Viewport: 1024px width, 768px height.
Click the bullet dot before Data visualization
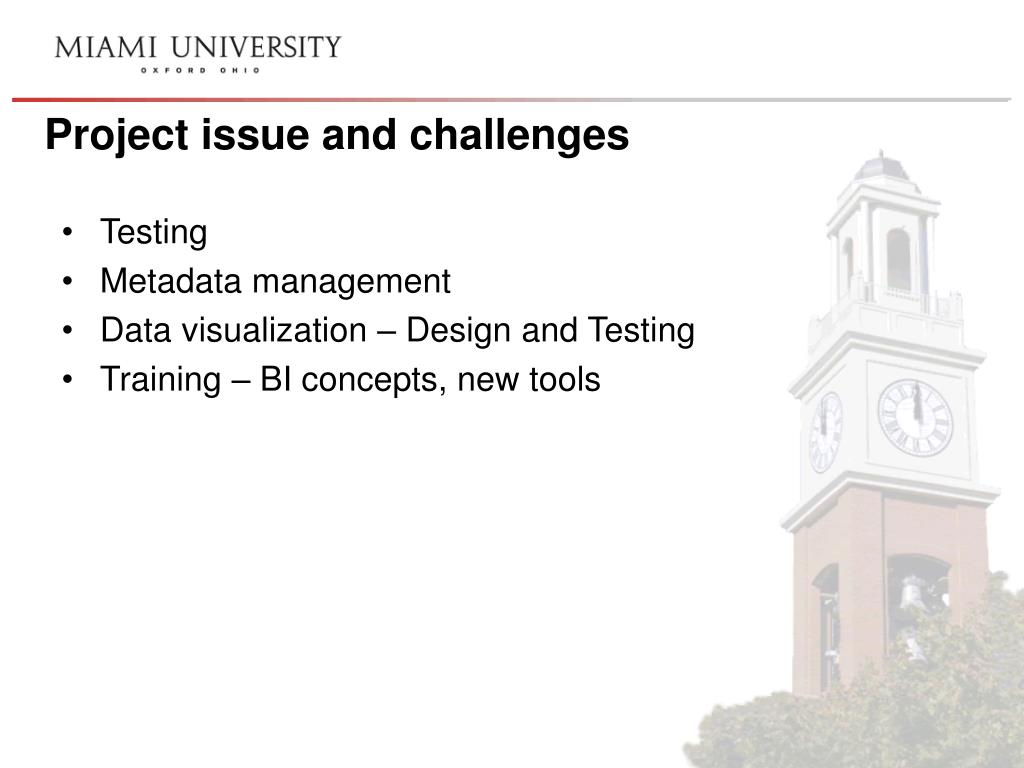(67, 330)
